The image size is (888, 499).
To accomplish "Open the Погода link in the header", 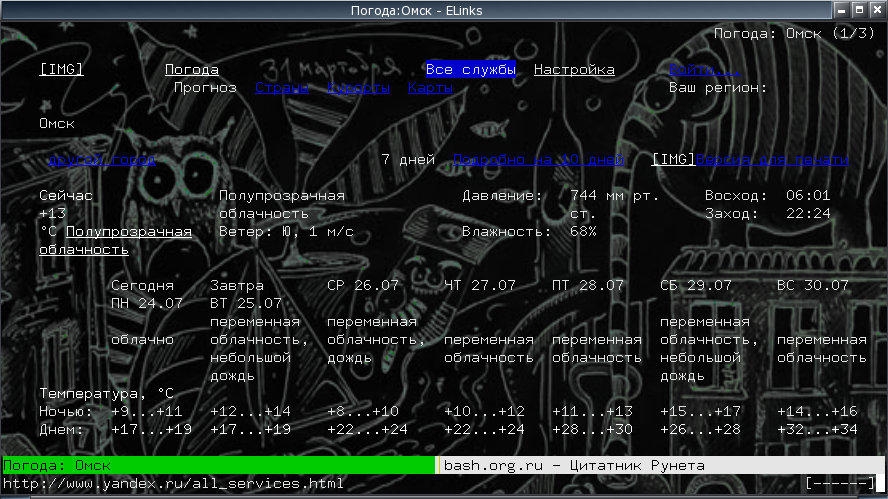I will 191,70.
